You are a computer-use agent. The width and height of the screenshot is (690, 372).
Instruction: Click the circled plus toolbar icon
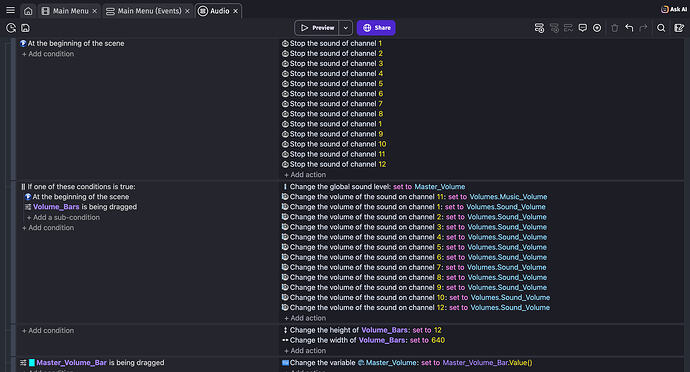pyautogui.click(x=597, y=28)
